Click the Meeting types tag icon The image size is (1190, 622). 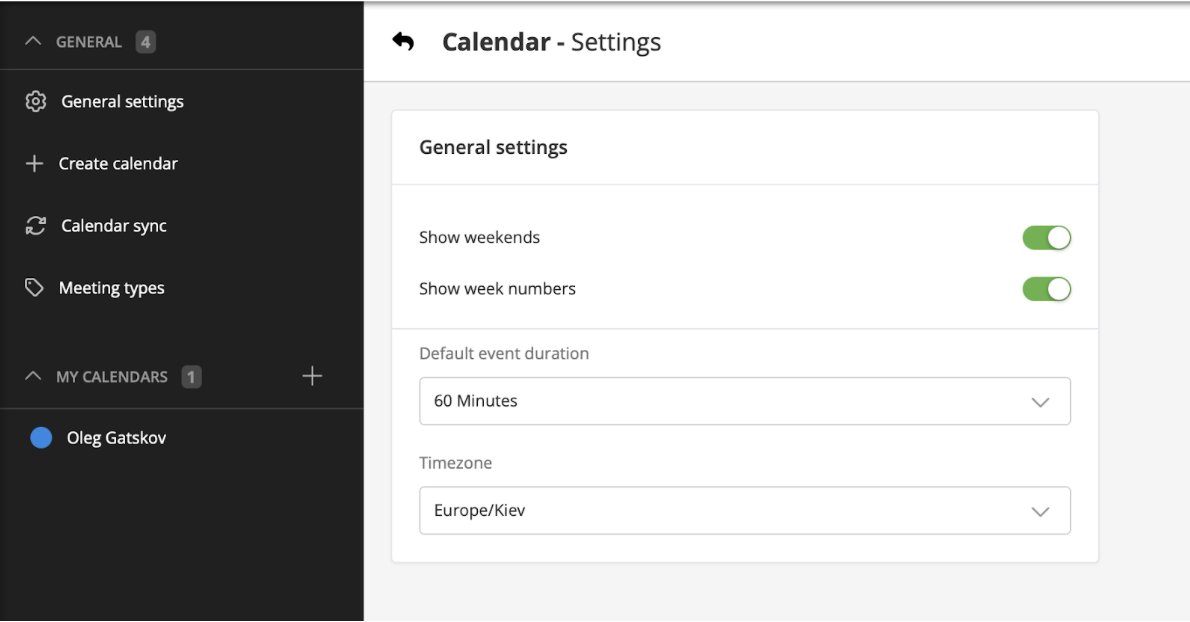[35, 288]
